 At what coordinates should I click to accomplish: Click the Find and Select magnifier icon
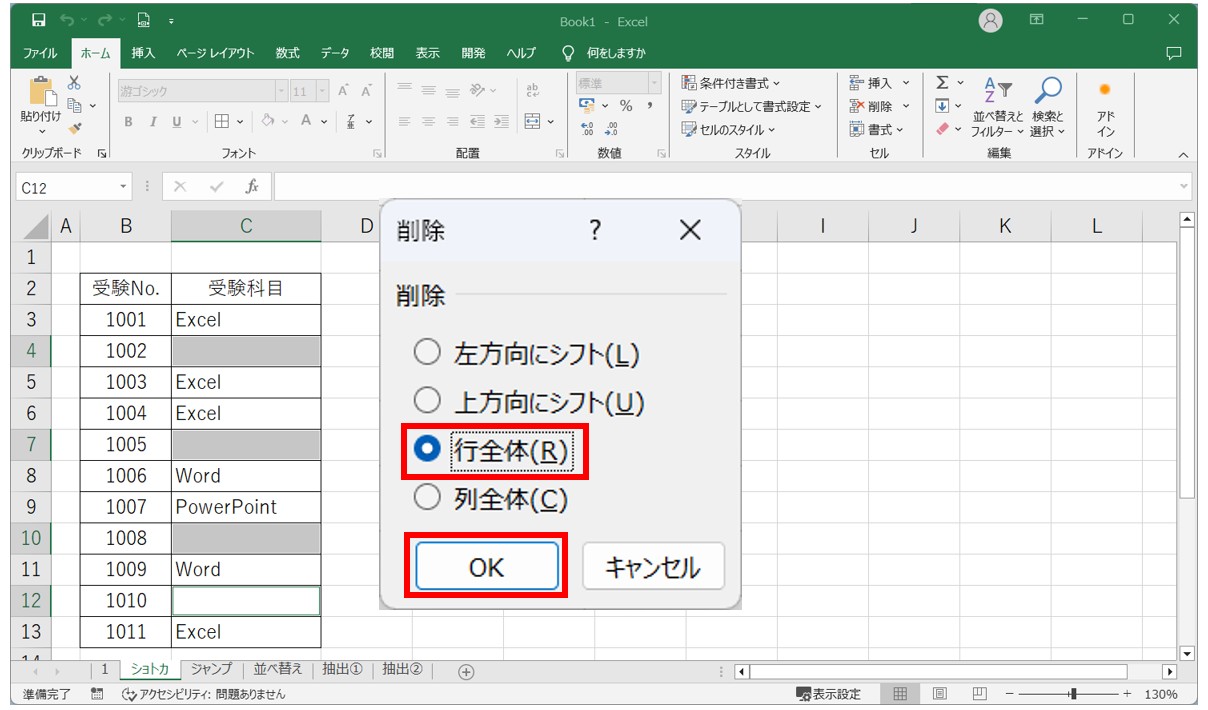coord(1047,92)
